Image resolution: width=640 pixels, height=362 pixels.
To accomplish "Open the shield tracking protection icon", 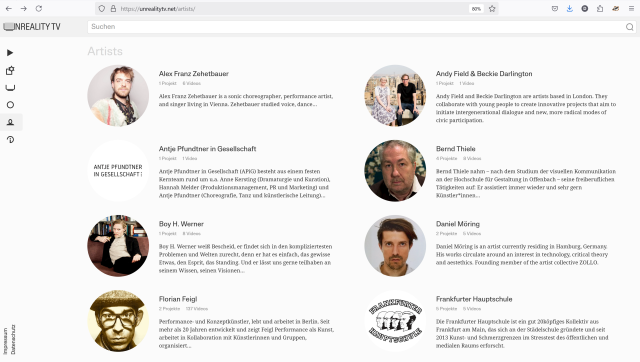I will (102, 9).
